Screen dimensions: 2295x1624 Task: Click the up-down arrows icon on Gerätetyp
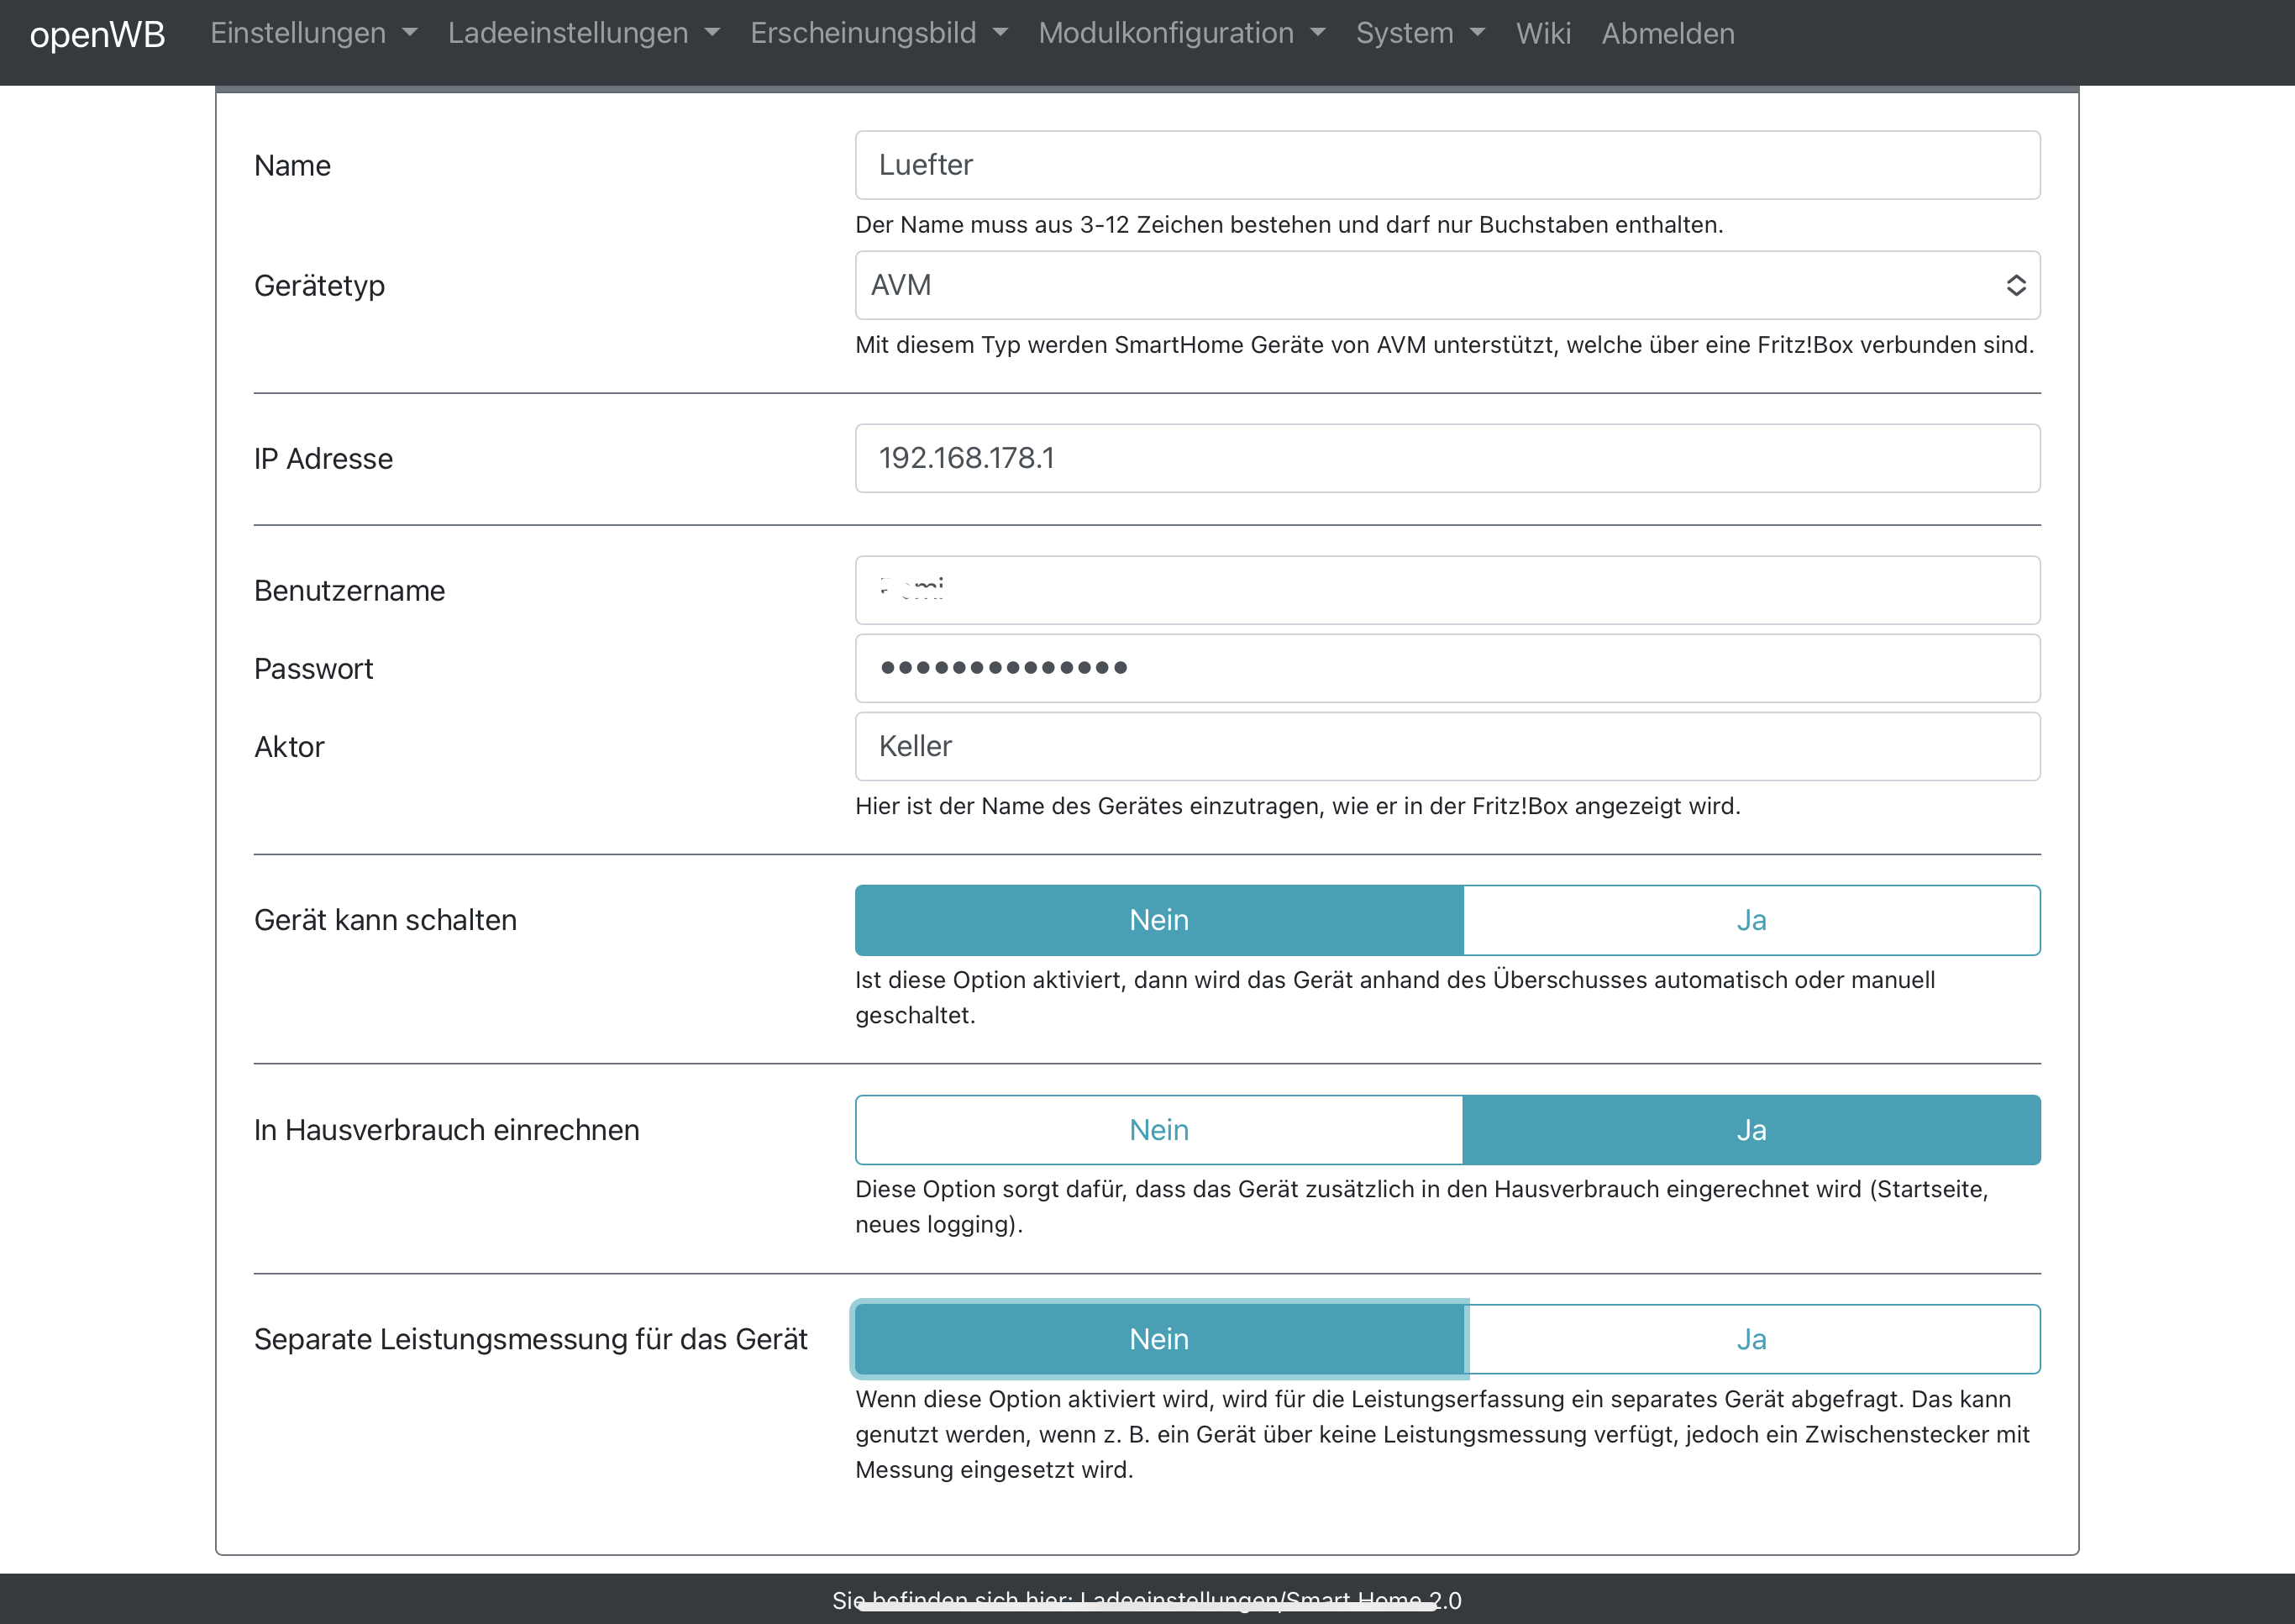click(x=2015, y=285)
